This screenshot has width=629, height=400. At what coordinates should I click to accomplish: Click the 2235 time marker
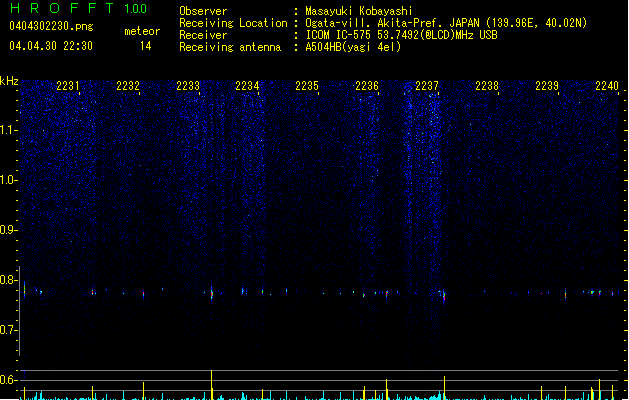click(307, 86)
